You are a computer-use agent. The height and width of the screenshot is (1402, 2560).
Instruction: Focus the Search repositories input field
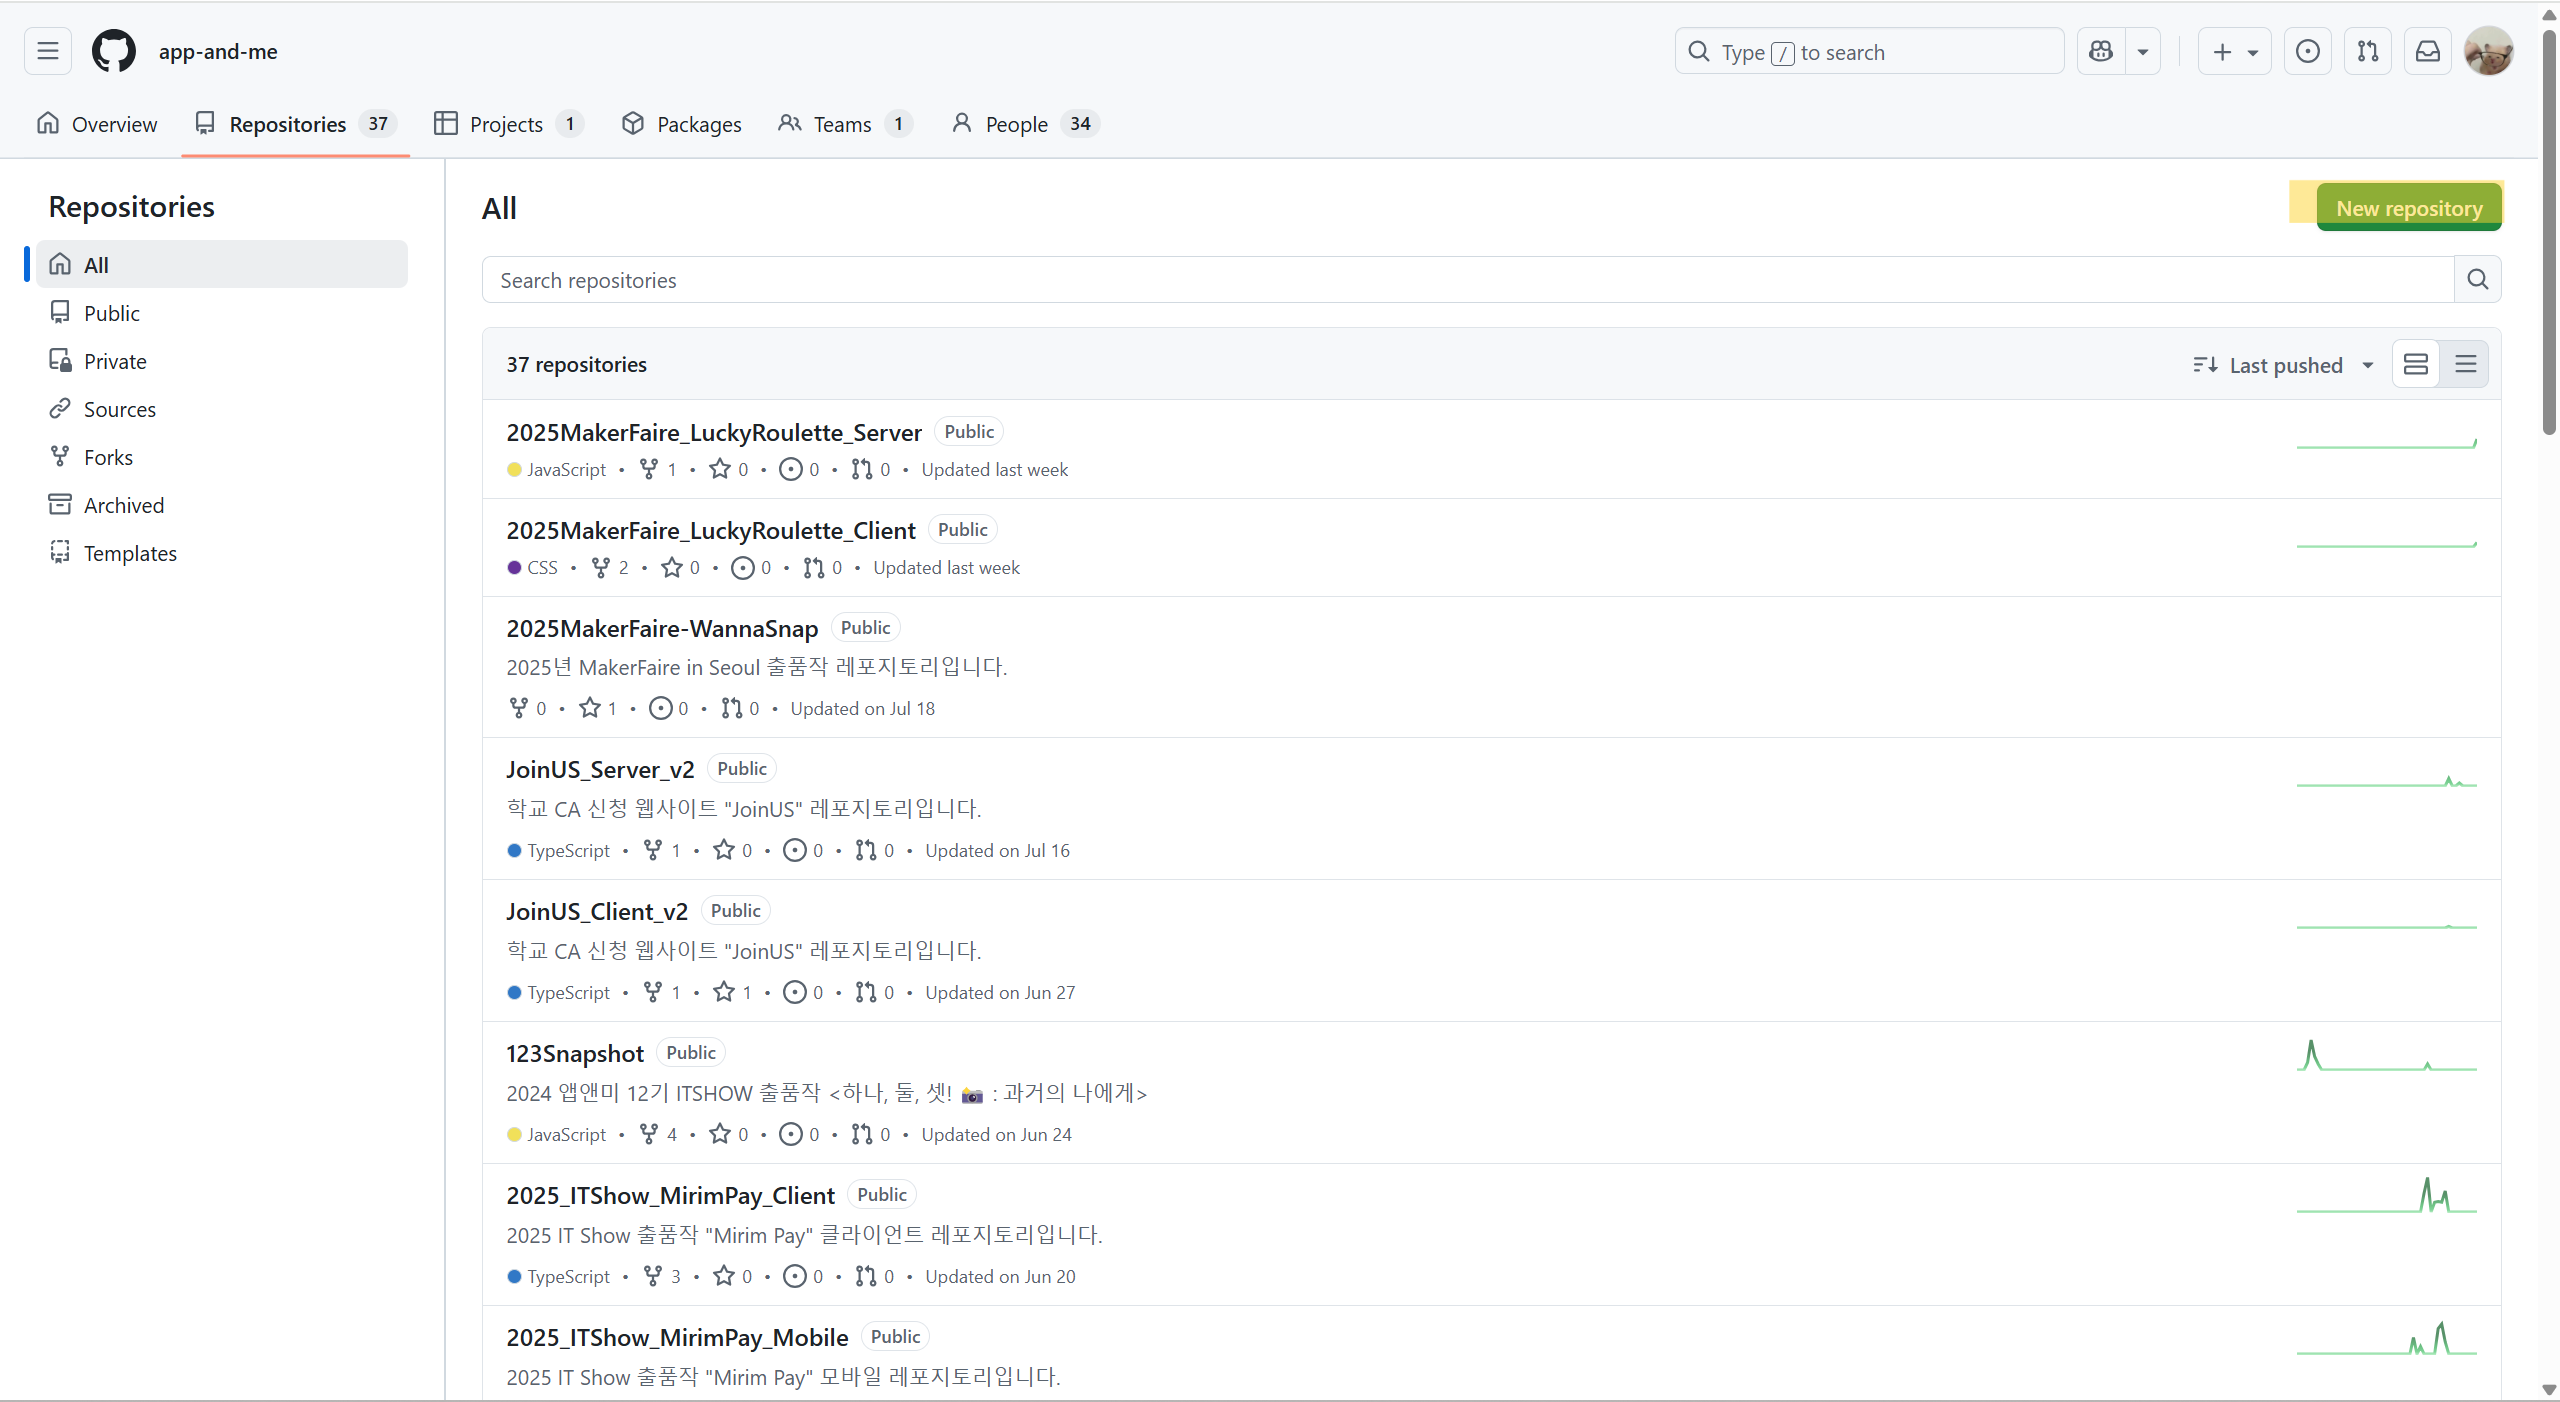tap(1466, 280)
